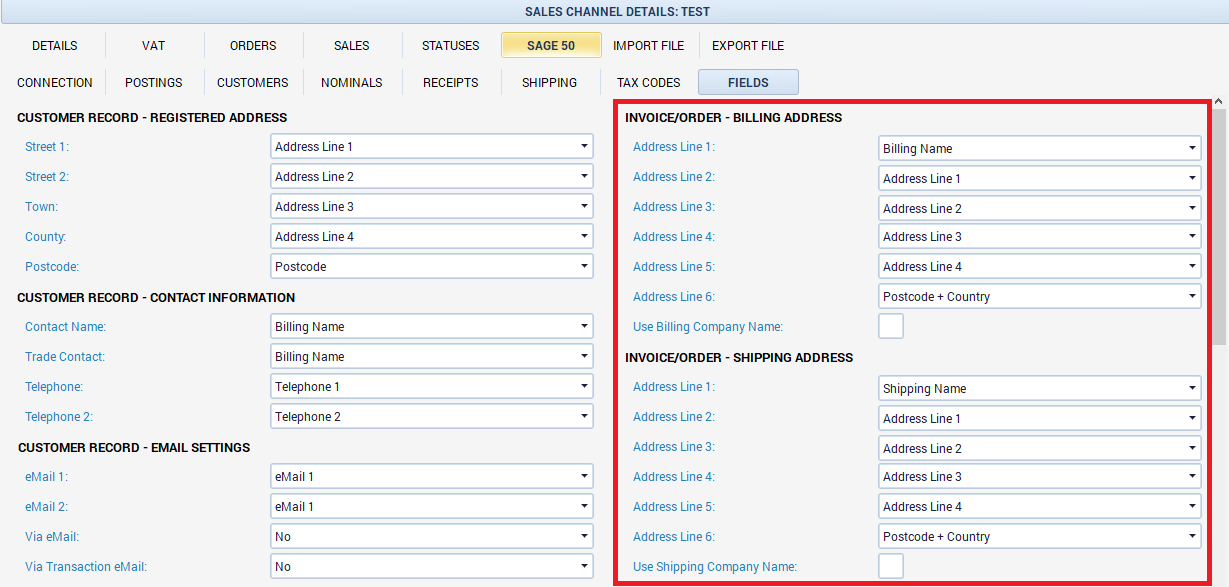The image size is (1229, 587).
Task: Click the 'Sales Channel Details: TEST' title
Action: (617, 12)
